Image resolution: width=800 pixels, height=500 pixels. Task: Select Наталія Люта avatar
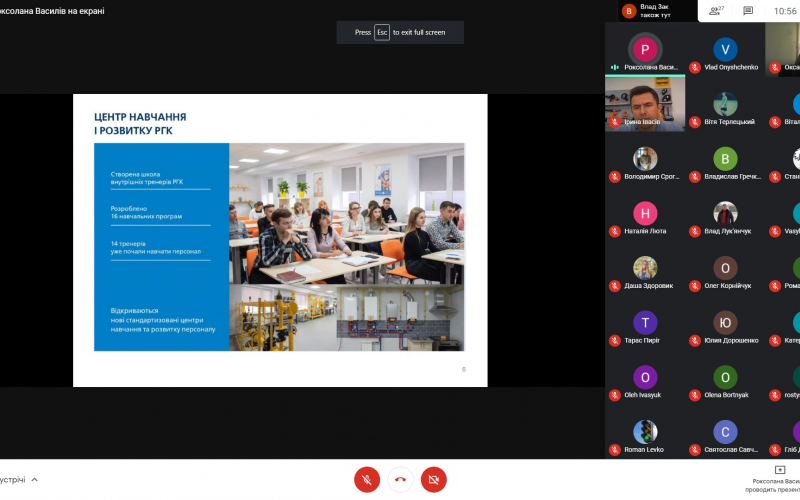coord(645,213)
